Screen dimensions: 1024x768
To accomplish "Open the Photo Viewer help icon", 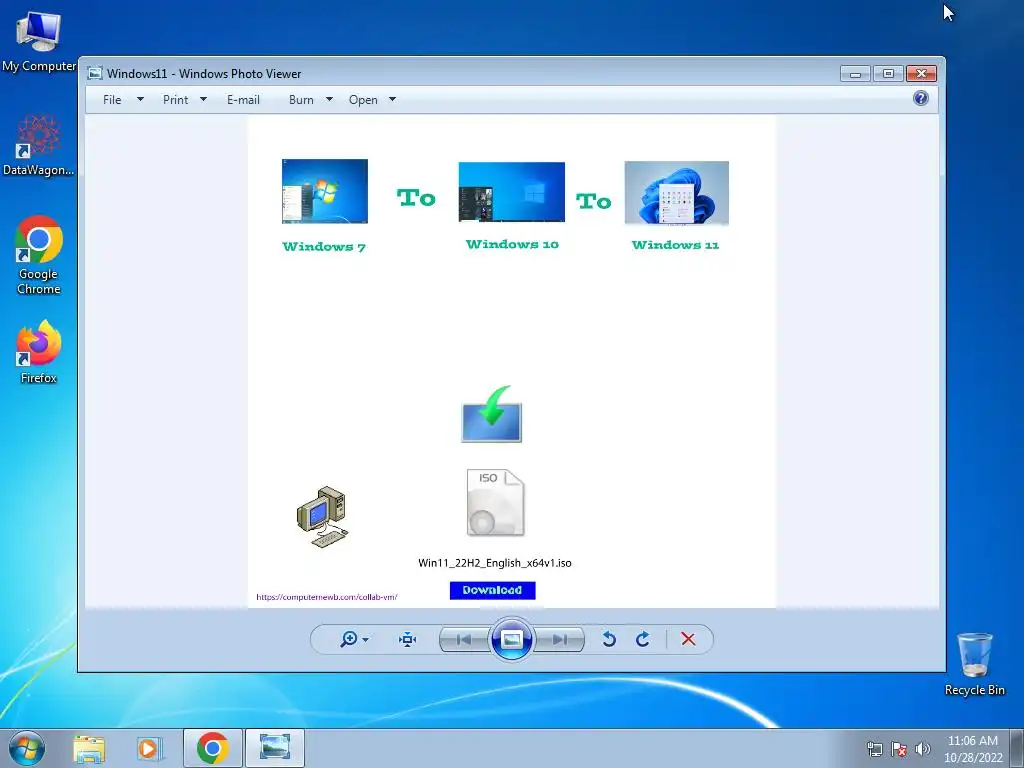I will (x=921, y=98).
